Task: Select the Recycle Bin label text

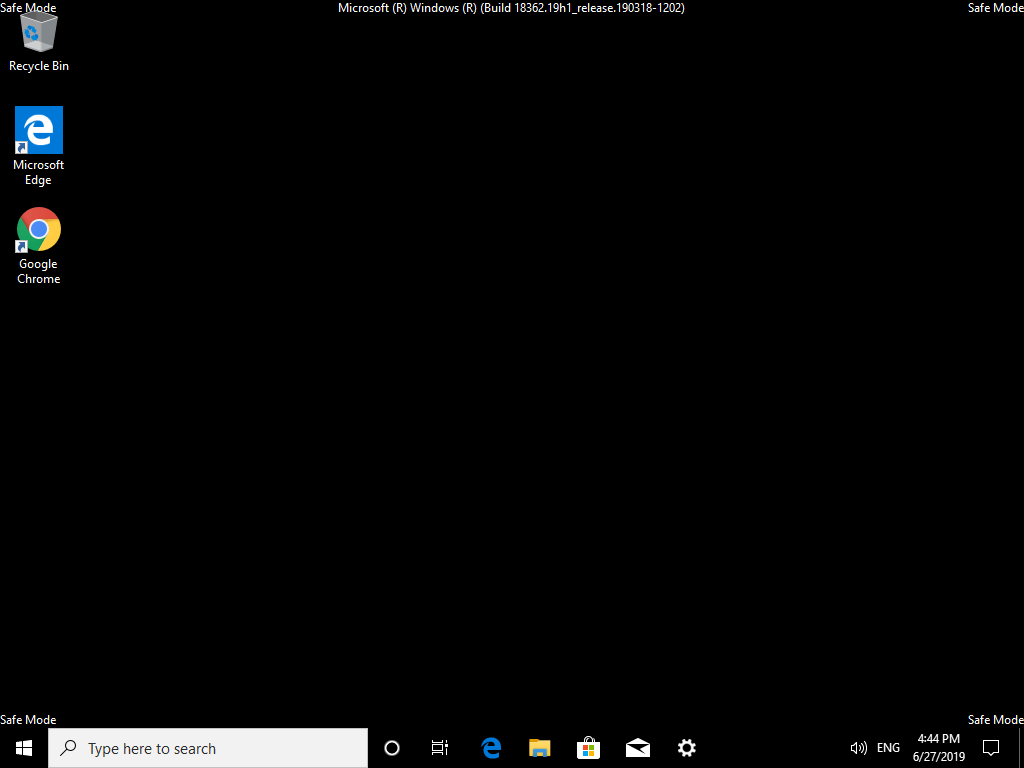Action: coord(38,65)
